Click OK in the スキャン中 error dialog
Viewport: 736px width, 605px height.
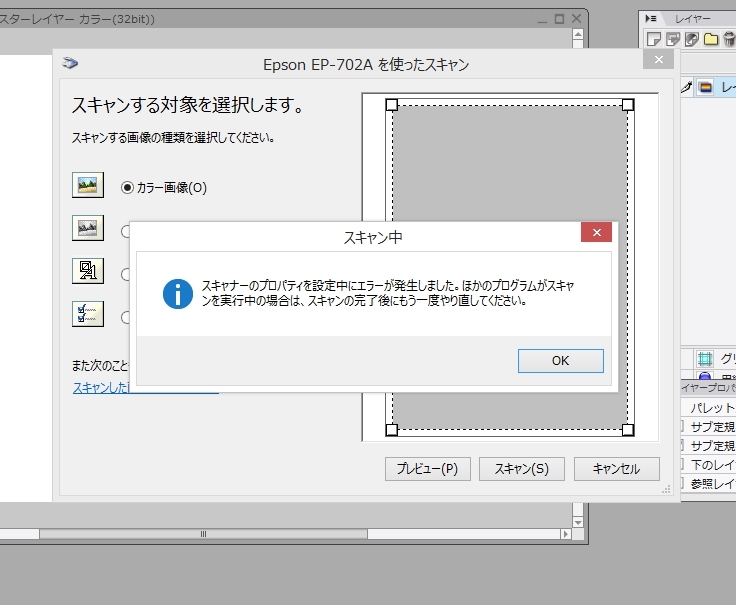[560, 360]
